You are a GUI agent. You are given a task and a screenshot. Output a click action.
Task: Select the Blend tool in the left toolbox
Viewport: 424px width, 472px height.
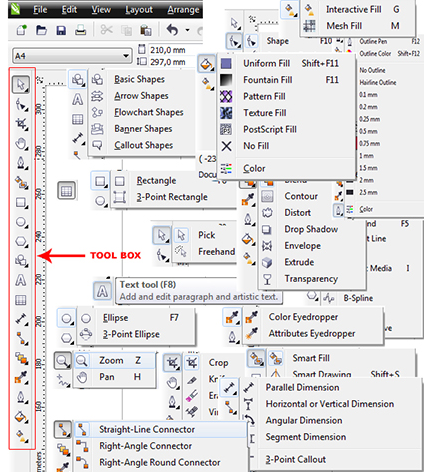pyautogui.click(x=22, y=358)
